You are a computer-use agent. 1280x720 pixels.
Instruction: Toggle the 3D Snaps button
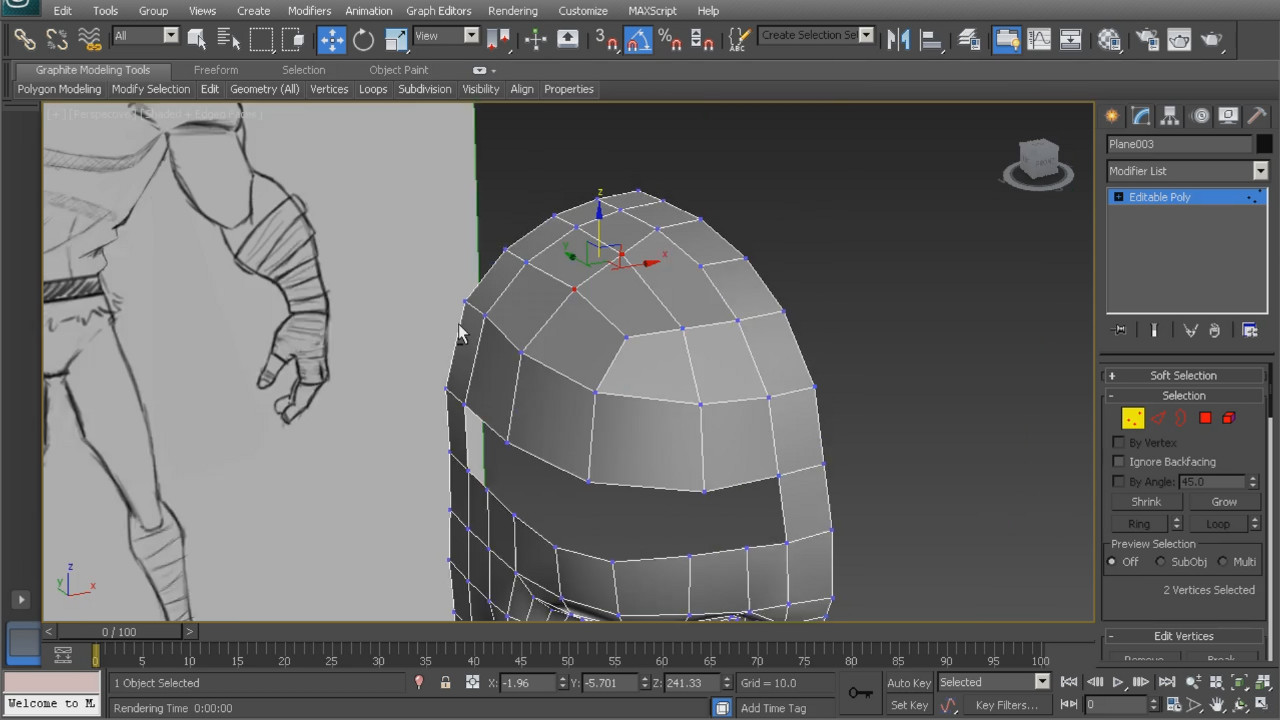click(606, 39)
